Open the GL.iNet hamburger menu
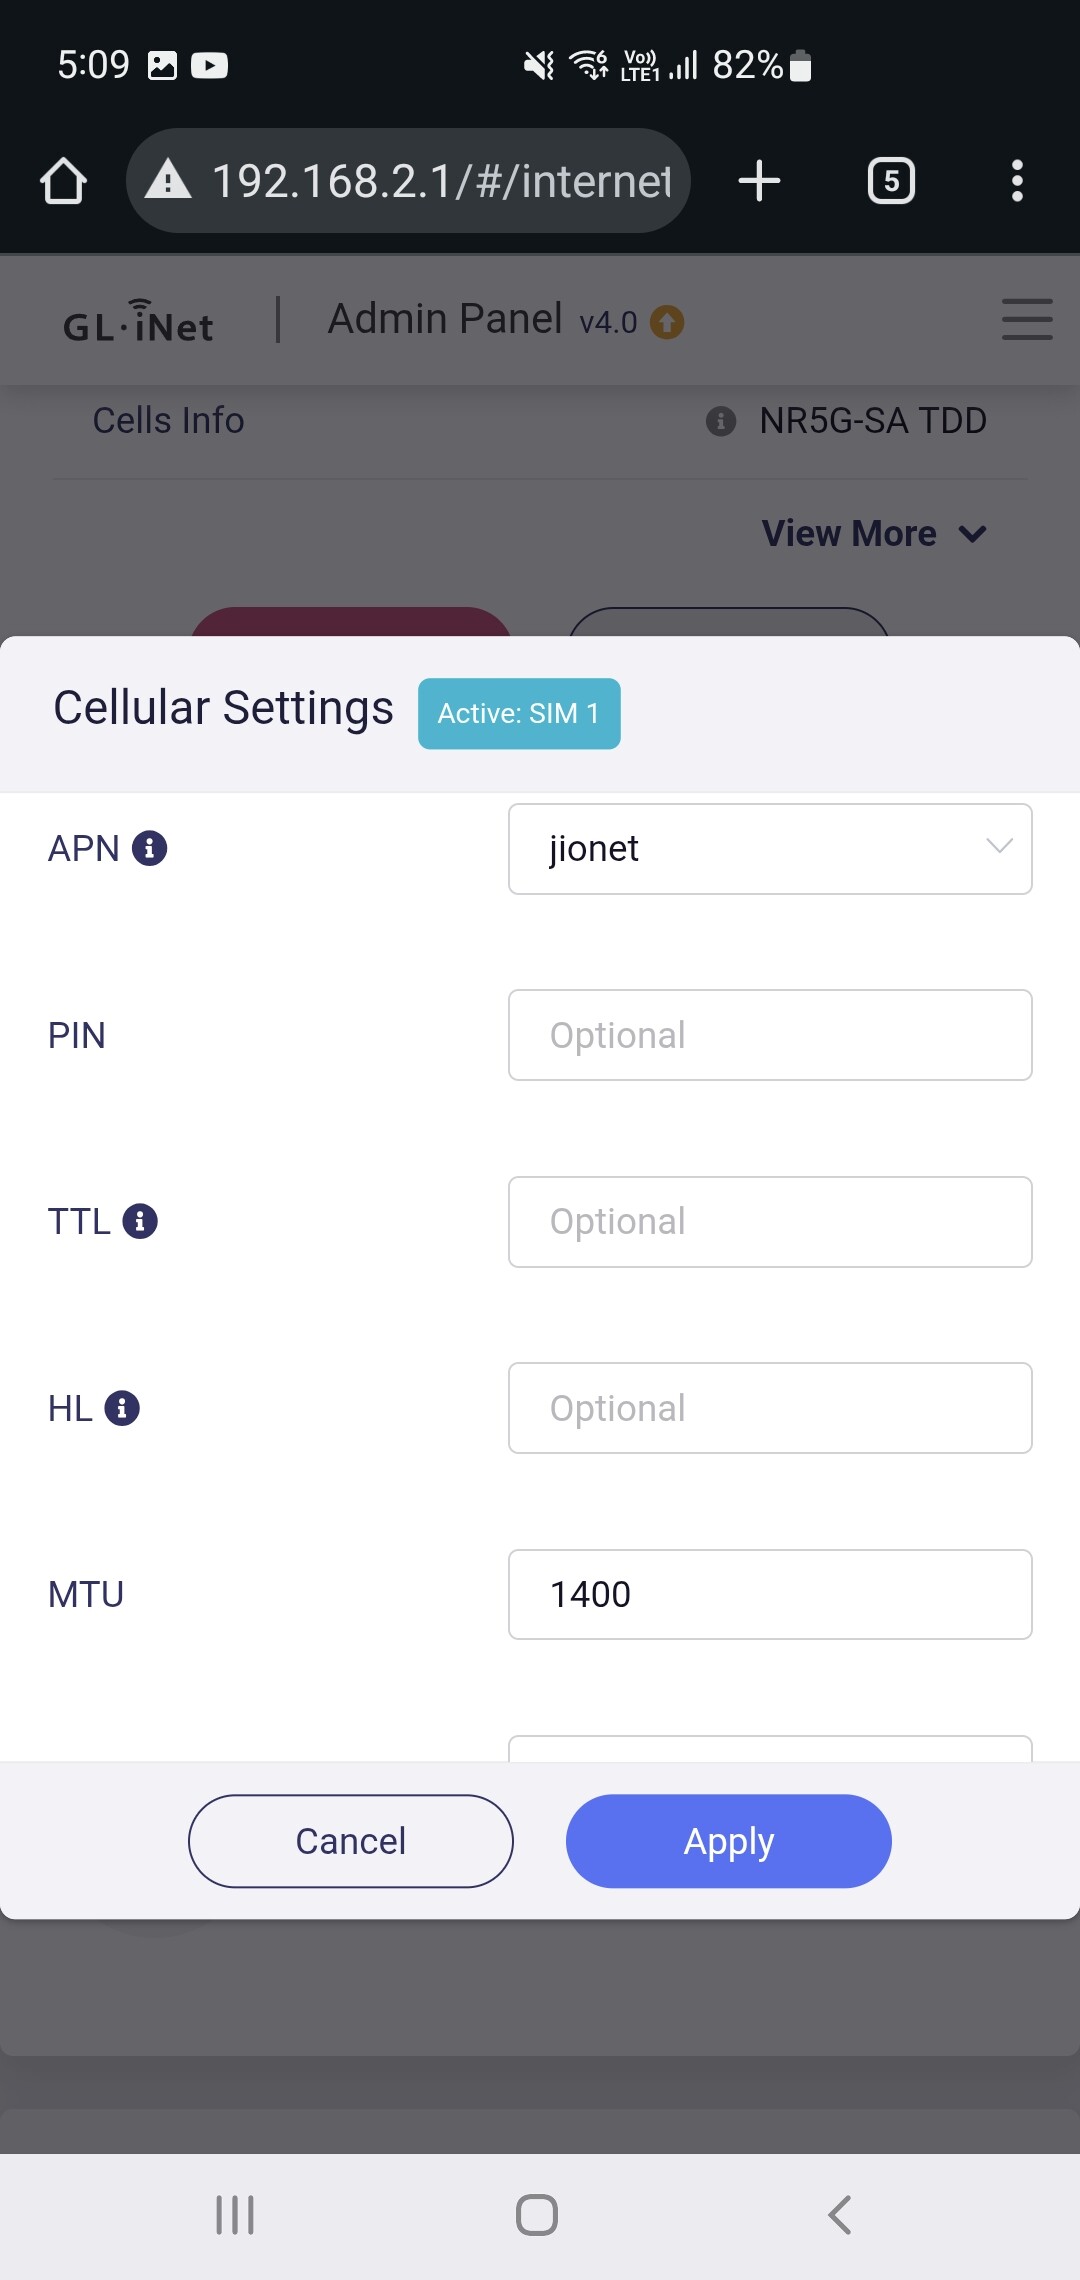Screen dimensions: 1080x2280 coord(1027,319)
